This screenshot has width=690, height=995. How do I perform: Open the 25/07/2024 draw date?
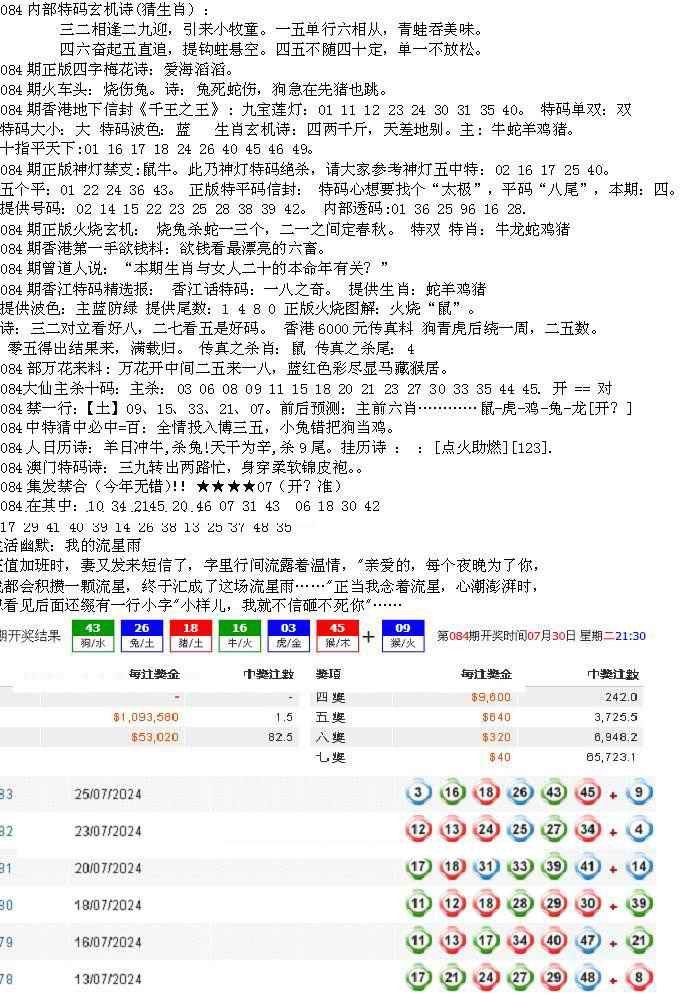coord(108,794)
